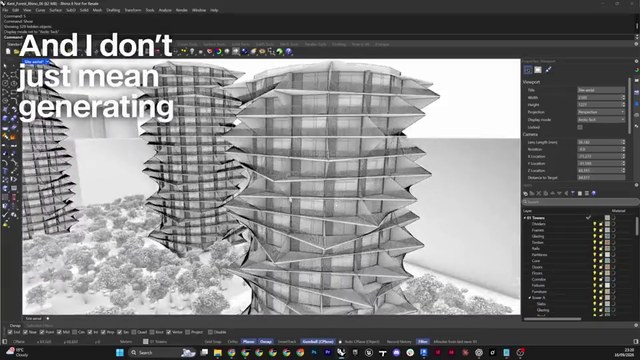Enable the Cen osnap checkbox
The image size is (640, 360).
pos(74,332)
